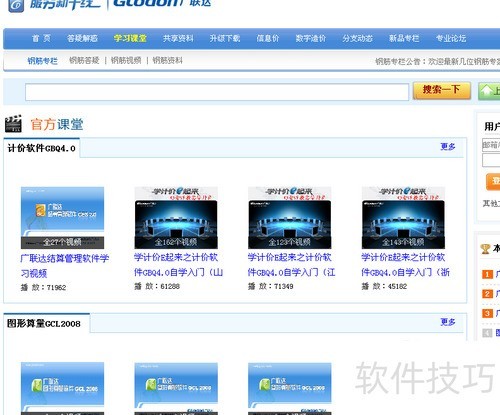The height and width of the screenshot is (415, 500).
Task: Focus the main search input box
Action: point(217,92)
